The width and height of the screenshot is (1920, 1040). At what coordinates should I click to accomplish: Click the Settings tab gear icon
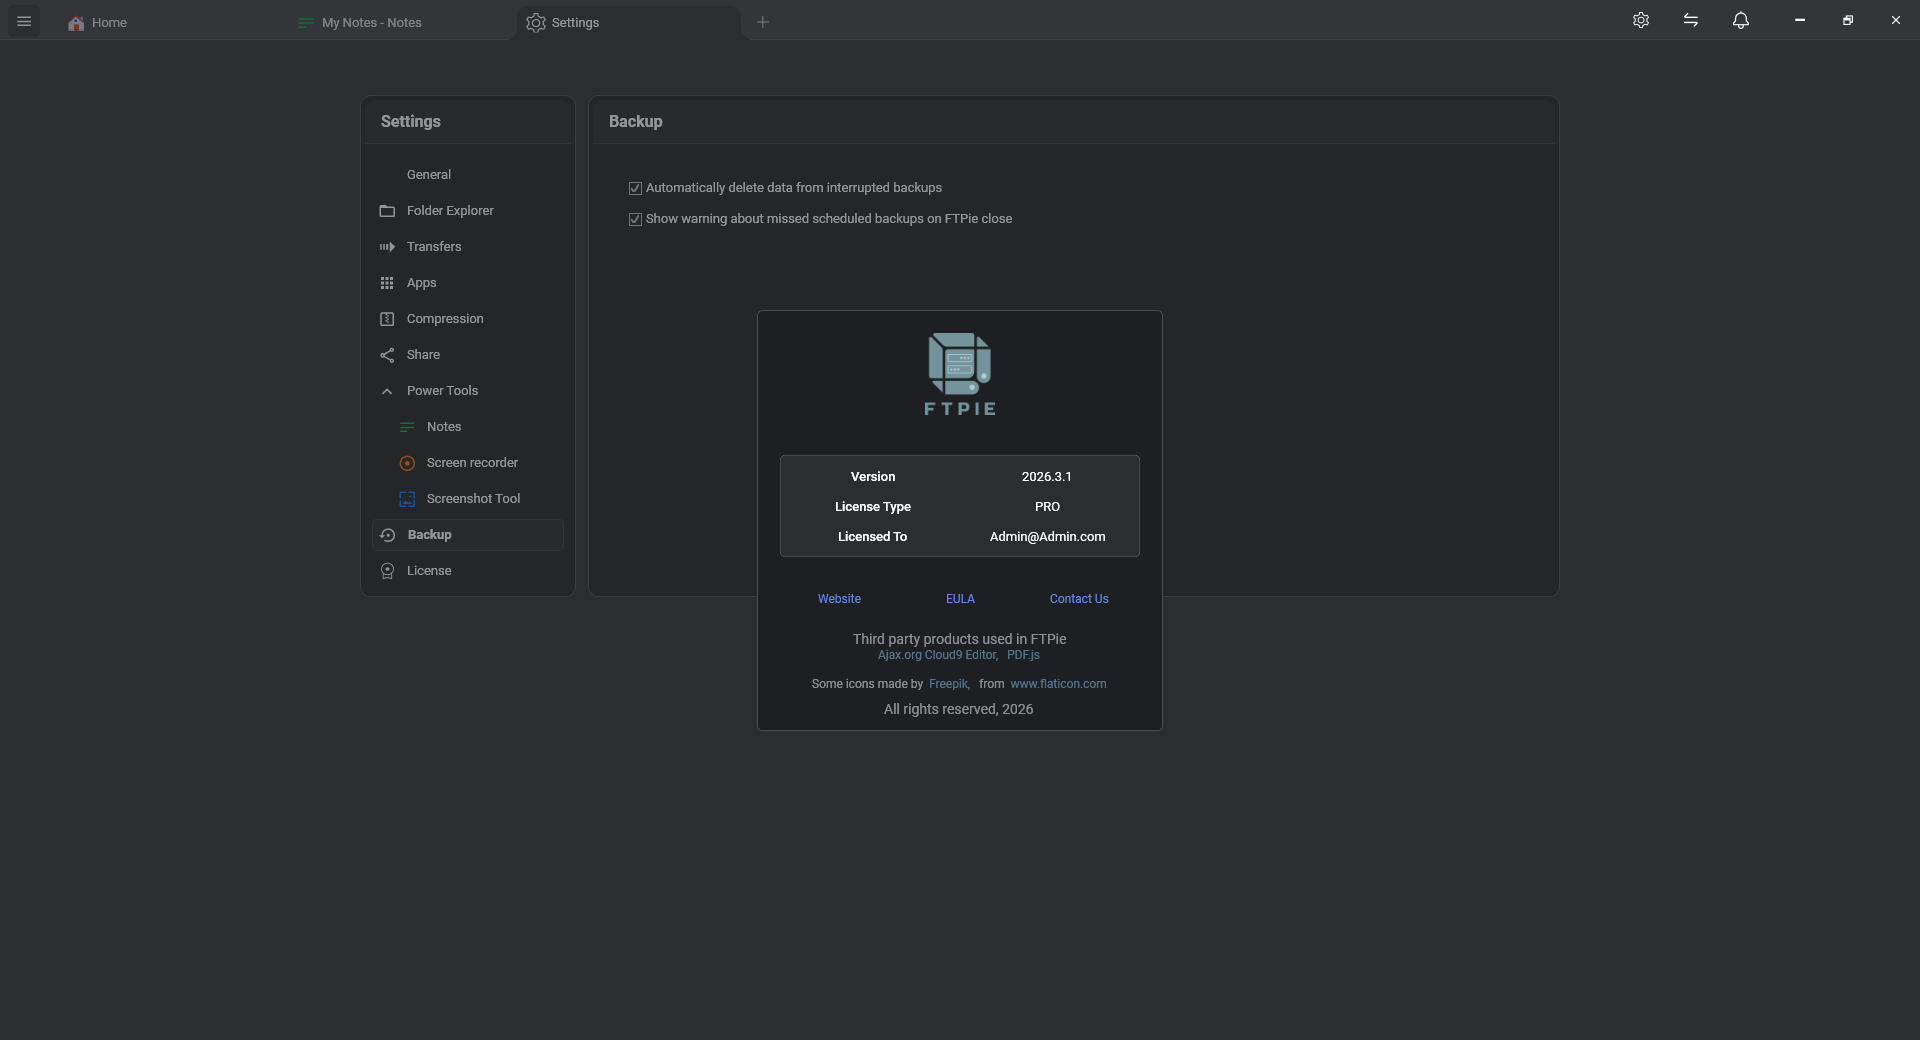tap(536, 23)
